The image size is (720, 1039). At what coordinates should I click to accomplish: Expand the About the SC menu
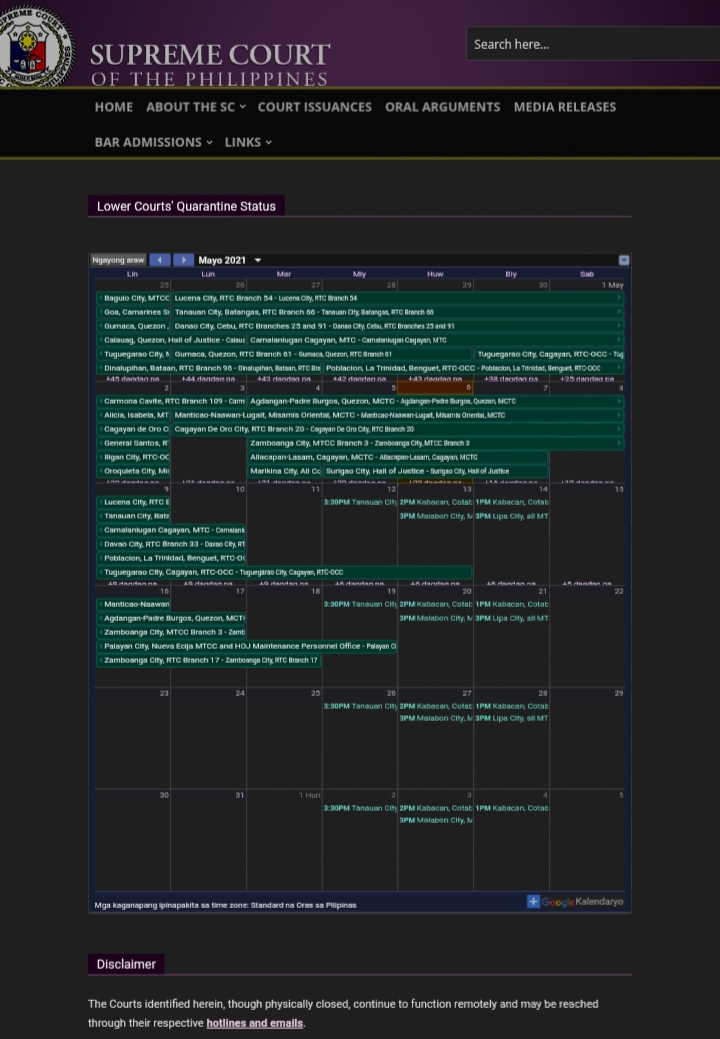point(195,107)
